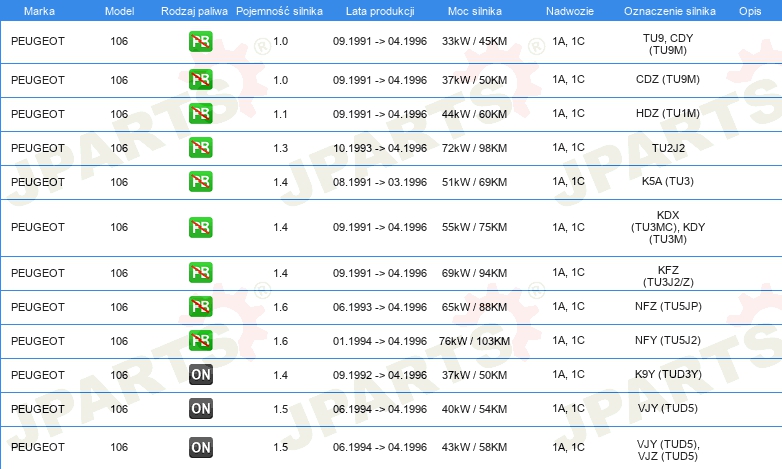Select the engine code NFZ (TU5JP)
Viewport: 782px width, 469px height.
[668, 306]
